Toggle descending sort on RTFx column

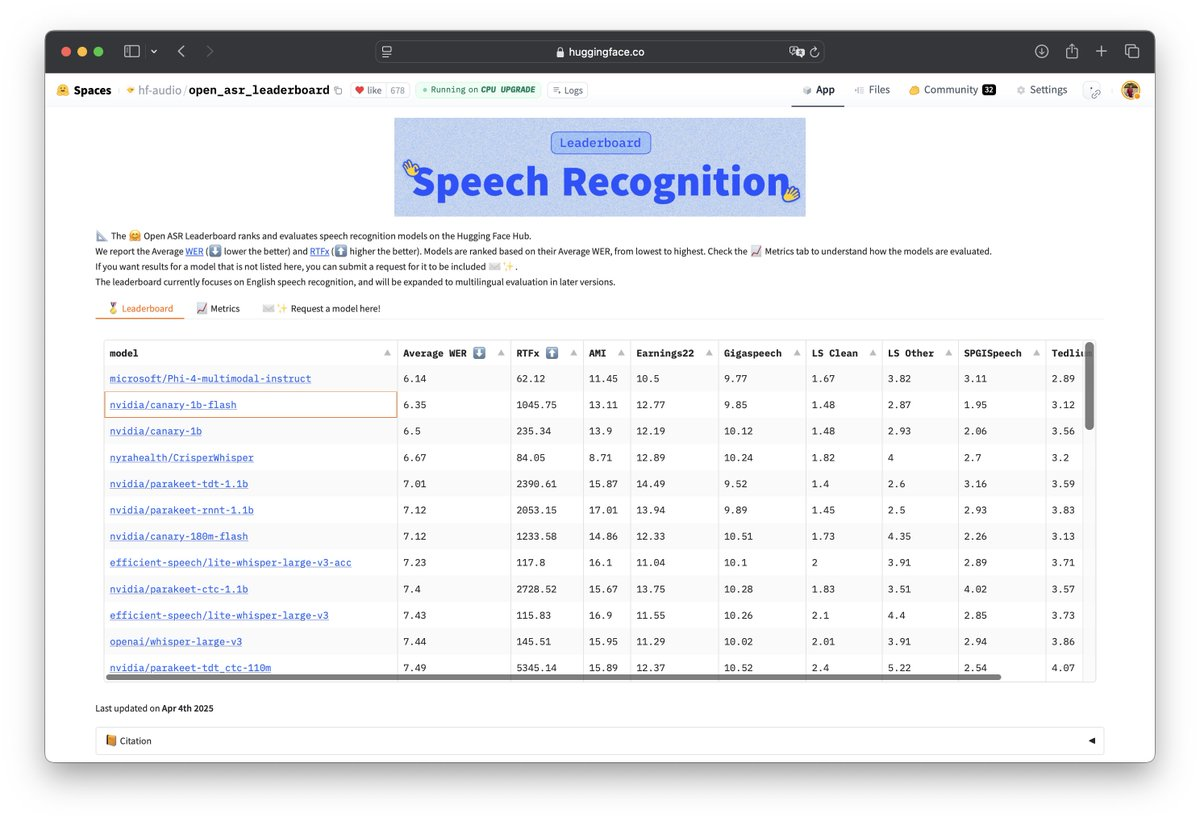click(575, 352)
